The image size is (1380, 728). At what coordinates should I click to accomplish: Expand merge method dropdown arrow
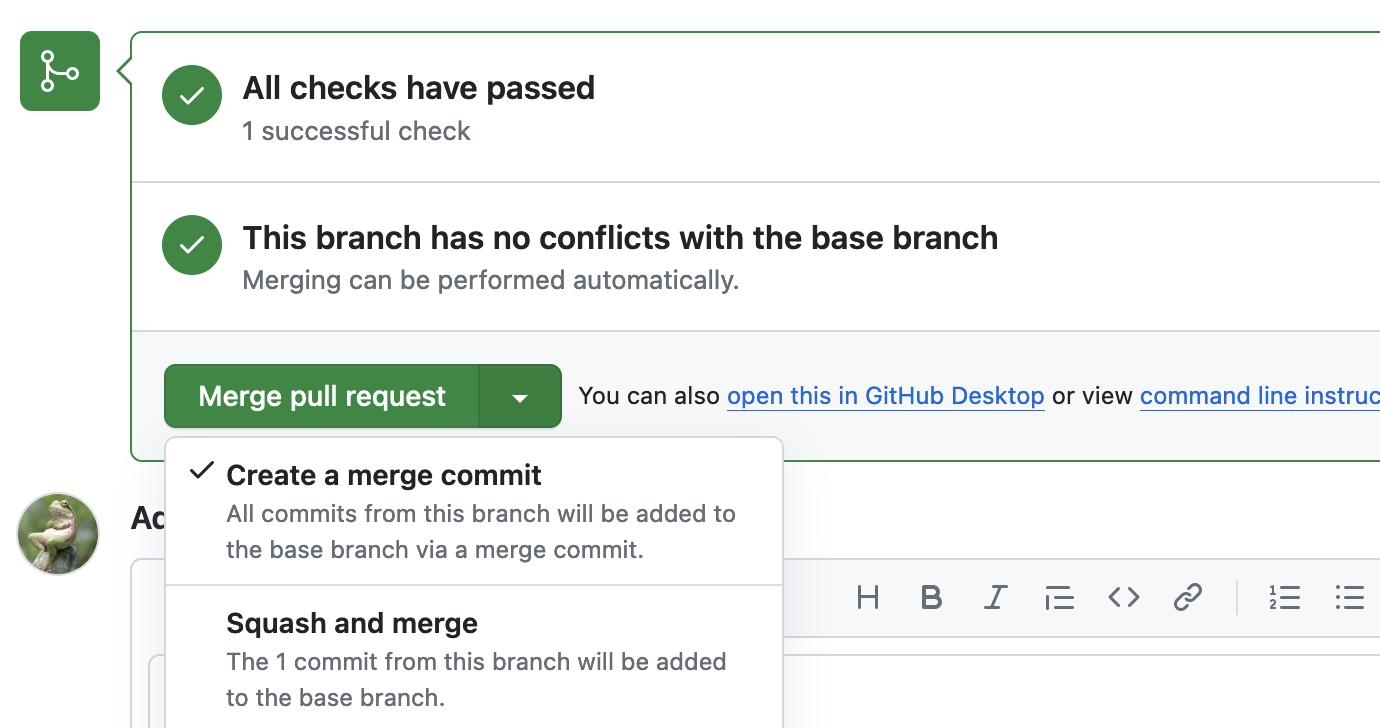[520, 397]
